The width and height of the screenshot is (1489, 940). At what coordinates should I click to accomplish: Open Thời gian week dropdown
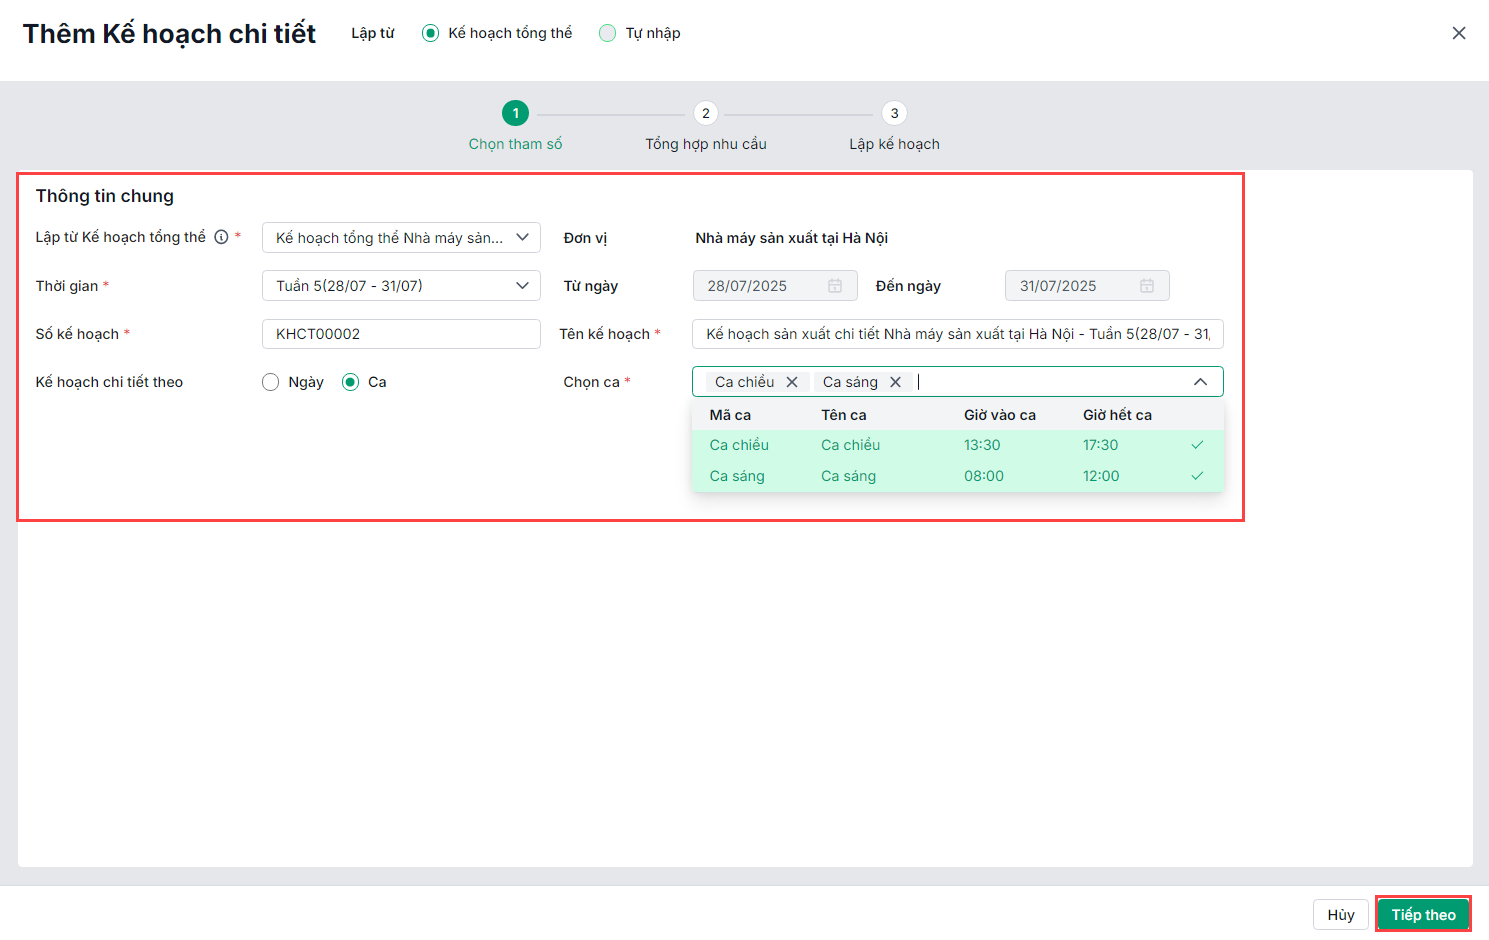pyautogui.click(x=522, y=286)
